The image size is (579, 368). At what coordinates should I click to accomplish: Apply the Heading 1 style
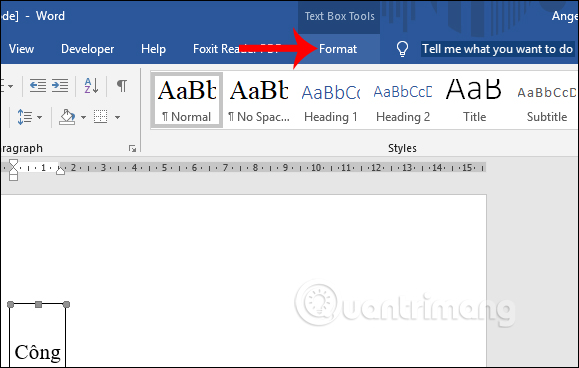click(x=331, y=100)
